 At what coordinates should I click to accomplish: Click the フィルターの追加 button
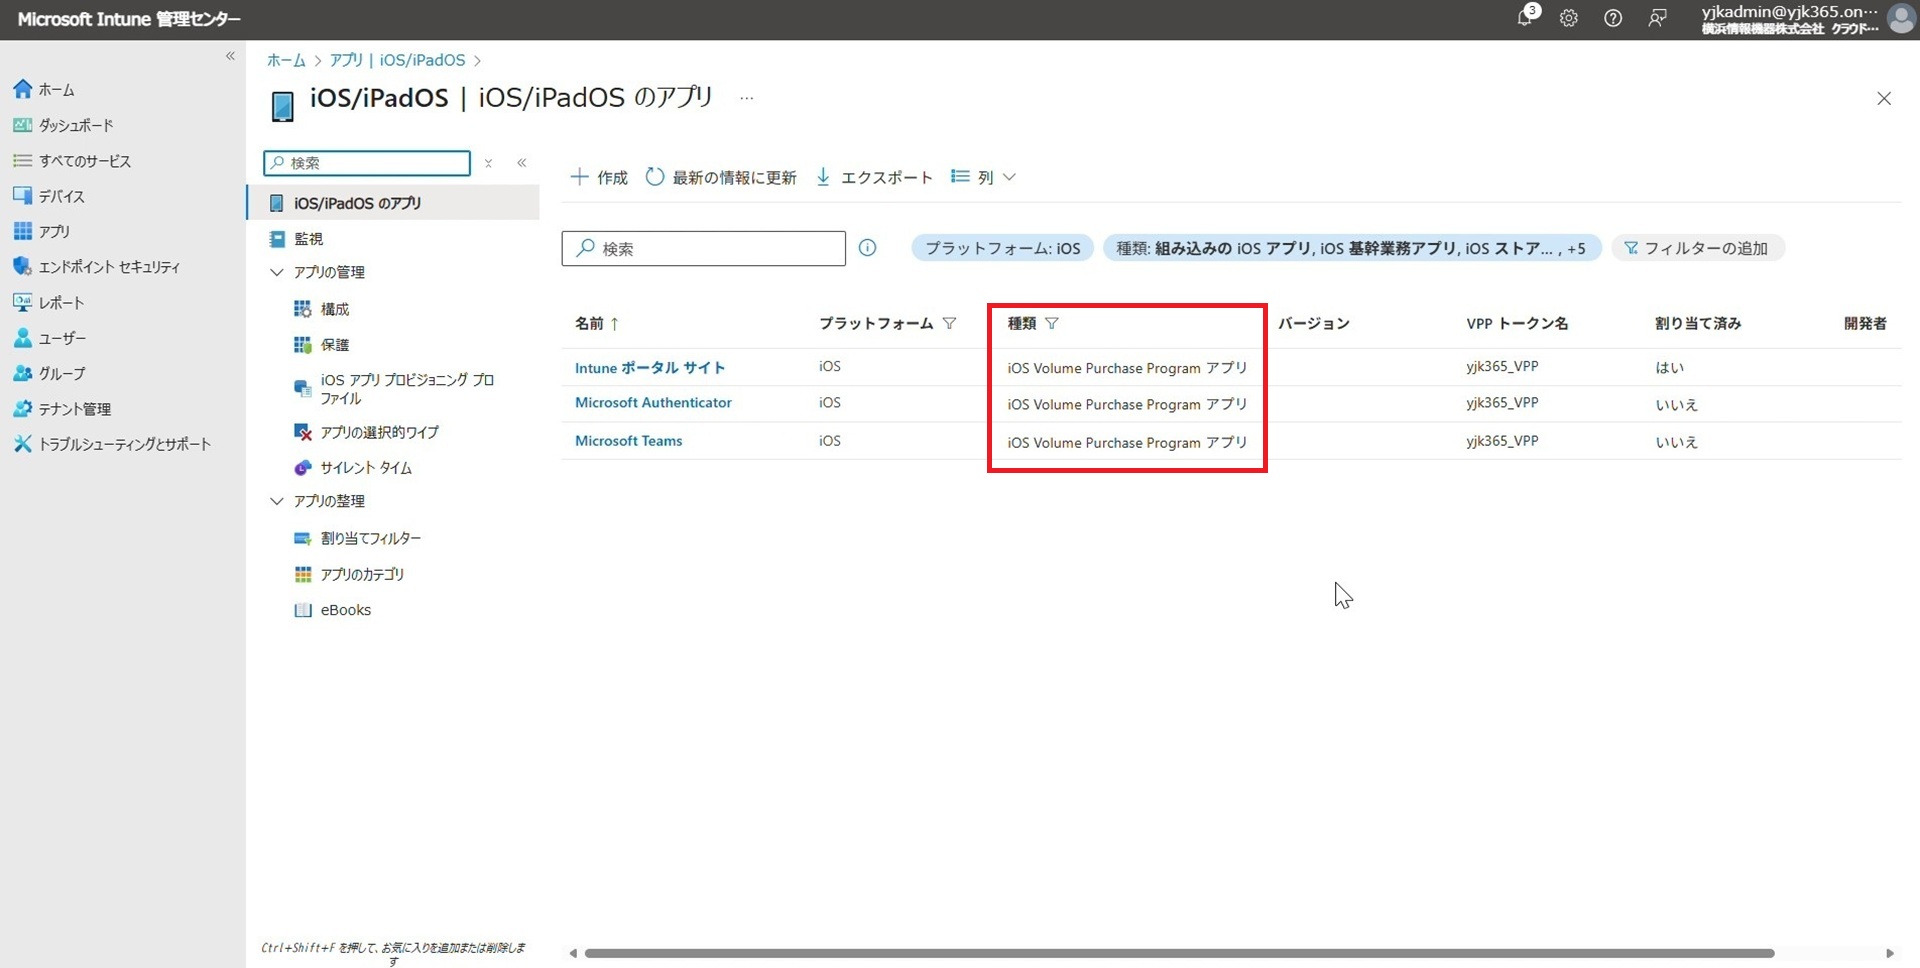1697,248
